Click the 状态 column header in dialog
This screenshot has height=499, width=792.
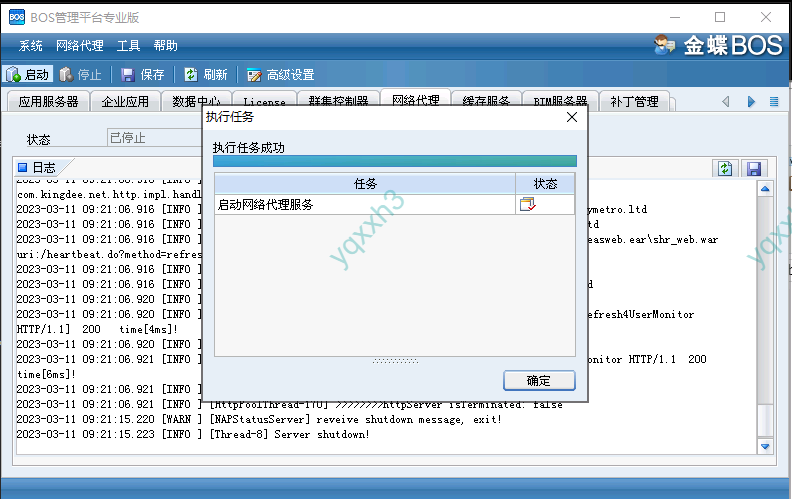pos(545,184)
